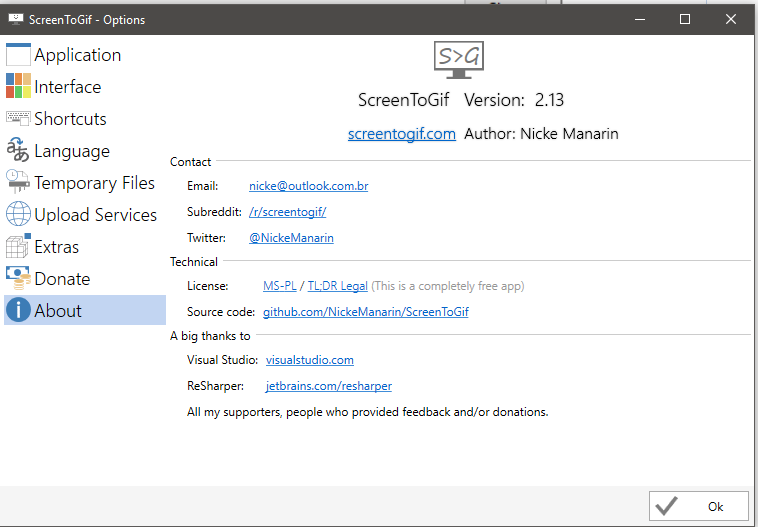Open the Upload Services tab

pyautogui.click(x=85, y=214)
